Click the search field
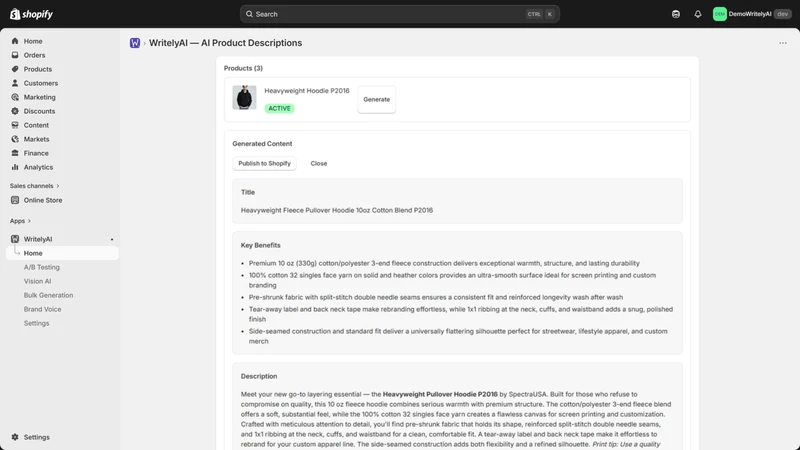The image size is (800, 450). (x=399, y=14)
